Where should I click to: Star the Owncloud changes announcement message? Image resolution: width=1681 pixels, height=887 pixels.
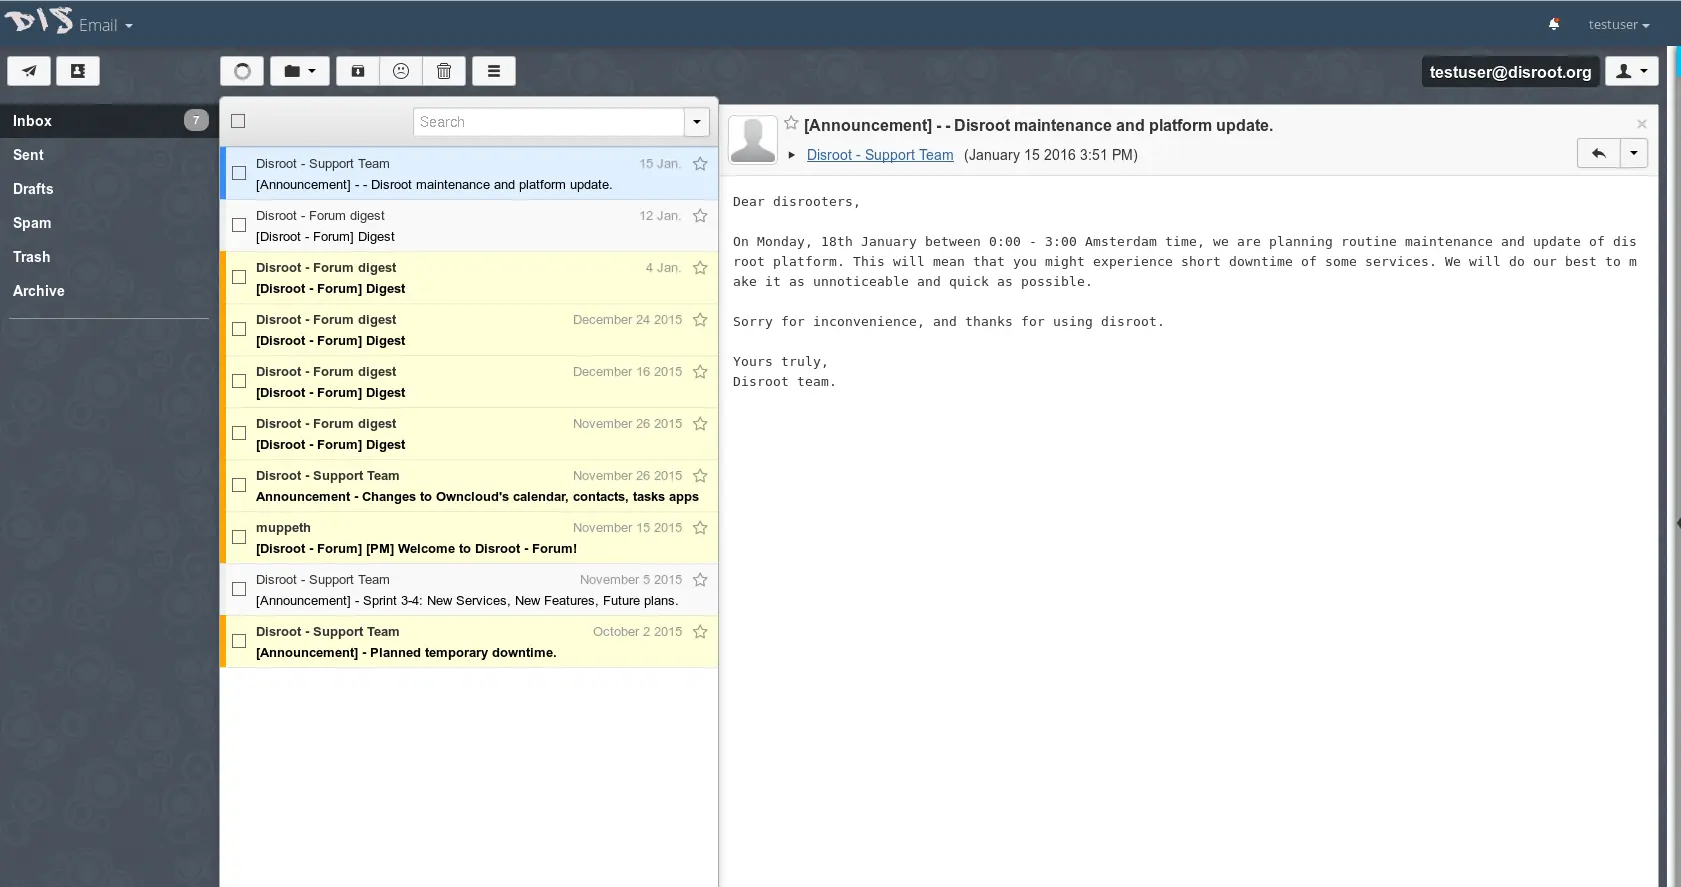[x=700, y=476]
